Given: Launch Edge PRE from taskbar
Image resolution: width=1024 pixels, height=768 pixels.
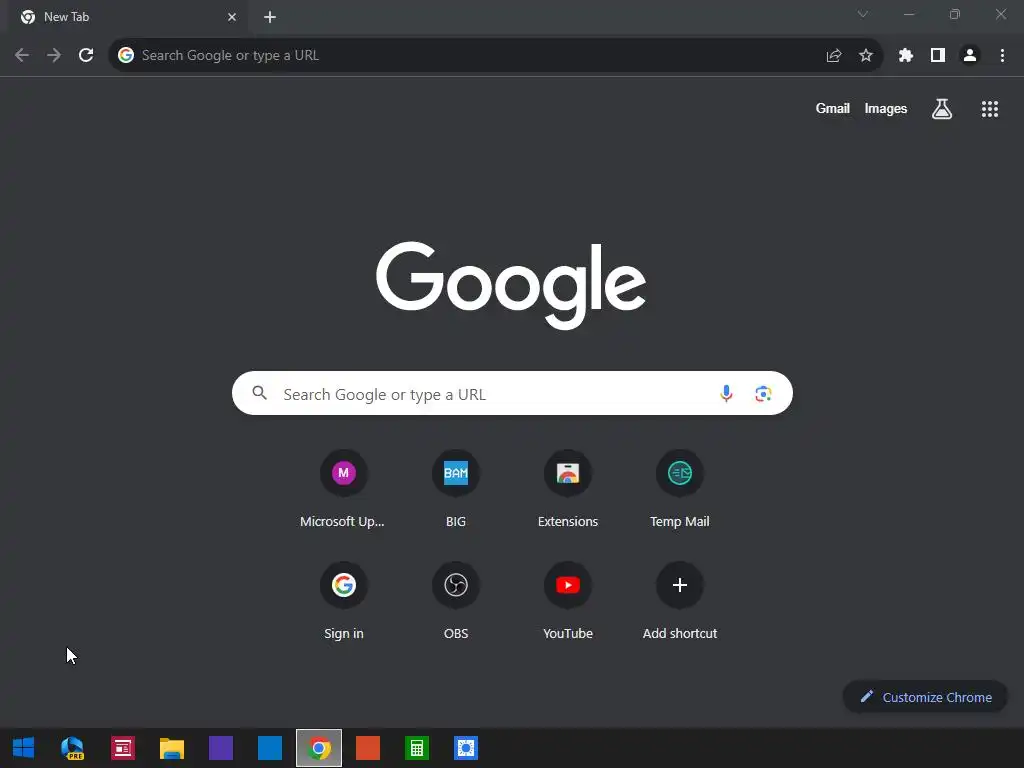Looking at the screenshot, I should [72, 748].
